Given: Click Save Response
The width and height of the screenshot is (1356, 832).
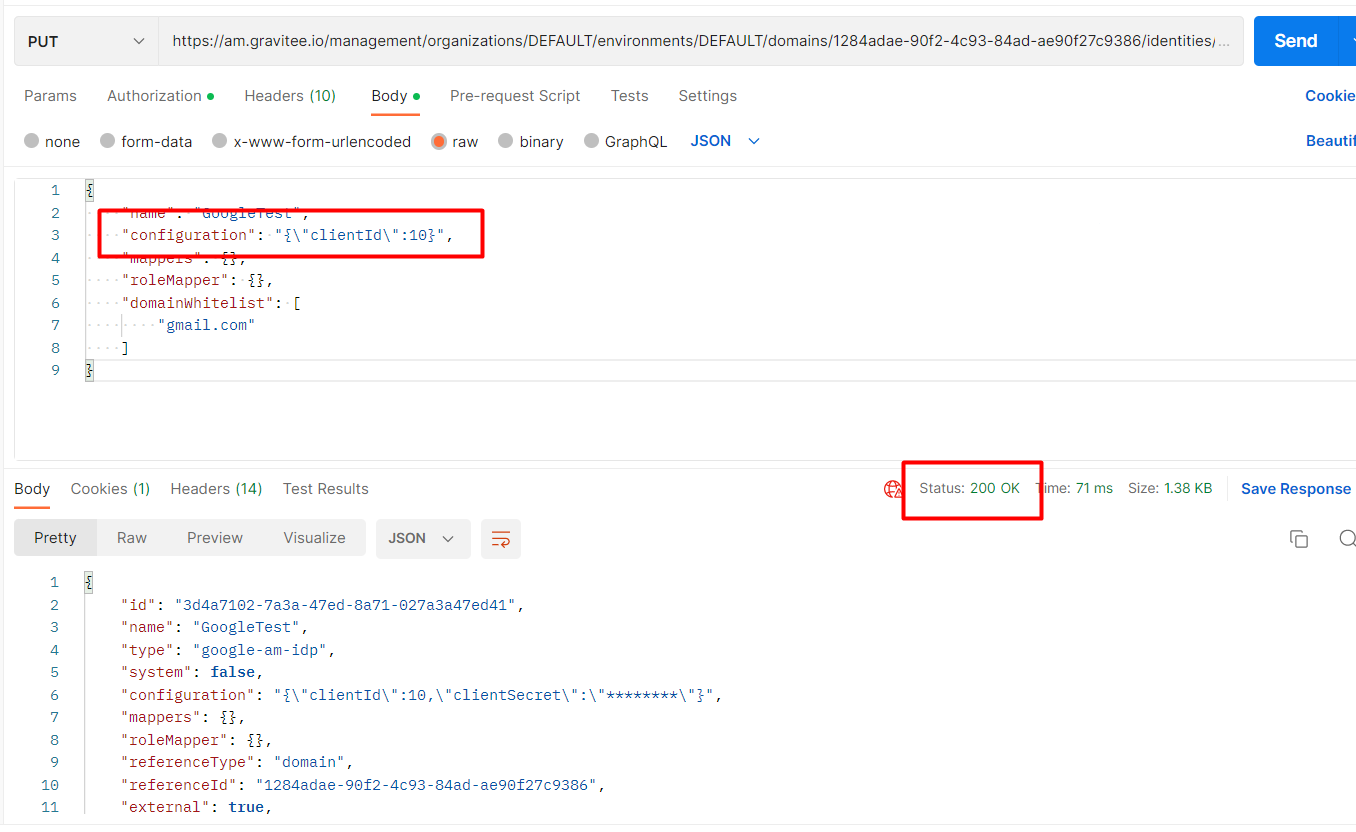Looking at the screenshot, I should [1296, 488].
